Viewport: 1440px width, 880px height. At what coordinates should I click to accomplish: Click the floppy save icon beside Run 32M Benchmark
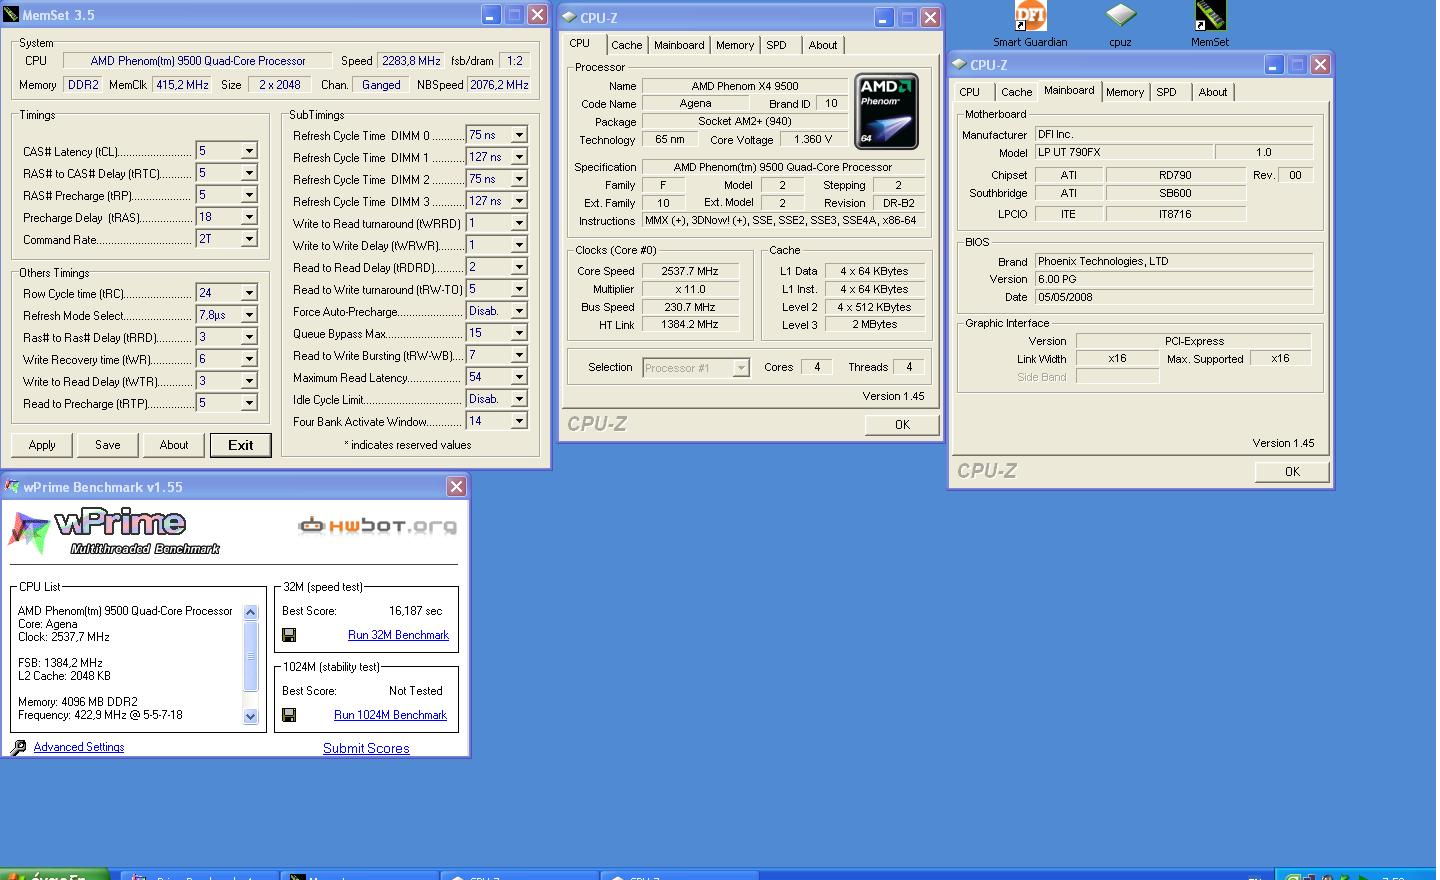click(289, 635)
